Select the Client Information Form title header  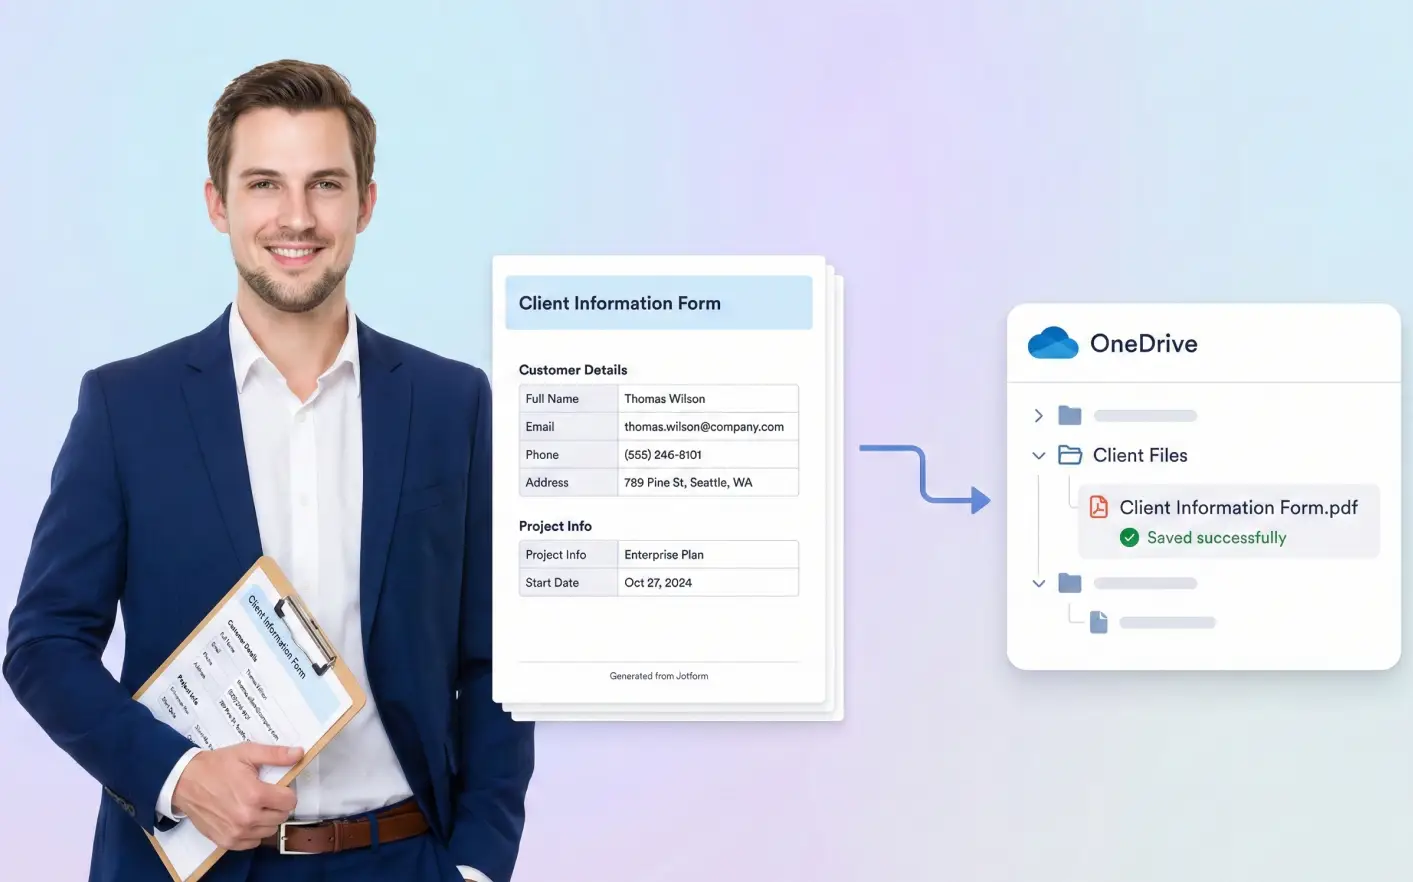[x=619, y=303]
